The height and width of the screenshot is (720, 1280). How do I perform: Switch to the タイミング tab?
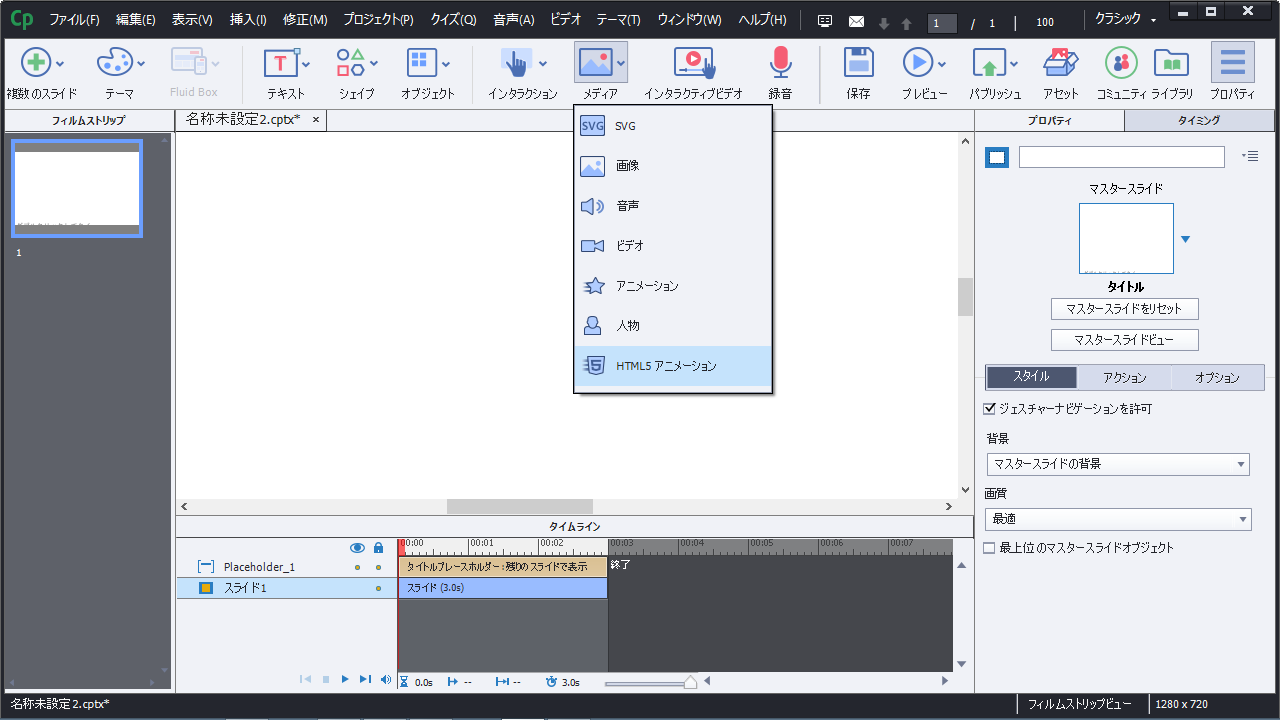coord(1199,120)
